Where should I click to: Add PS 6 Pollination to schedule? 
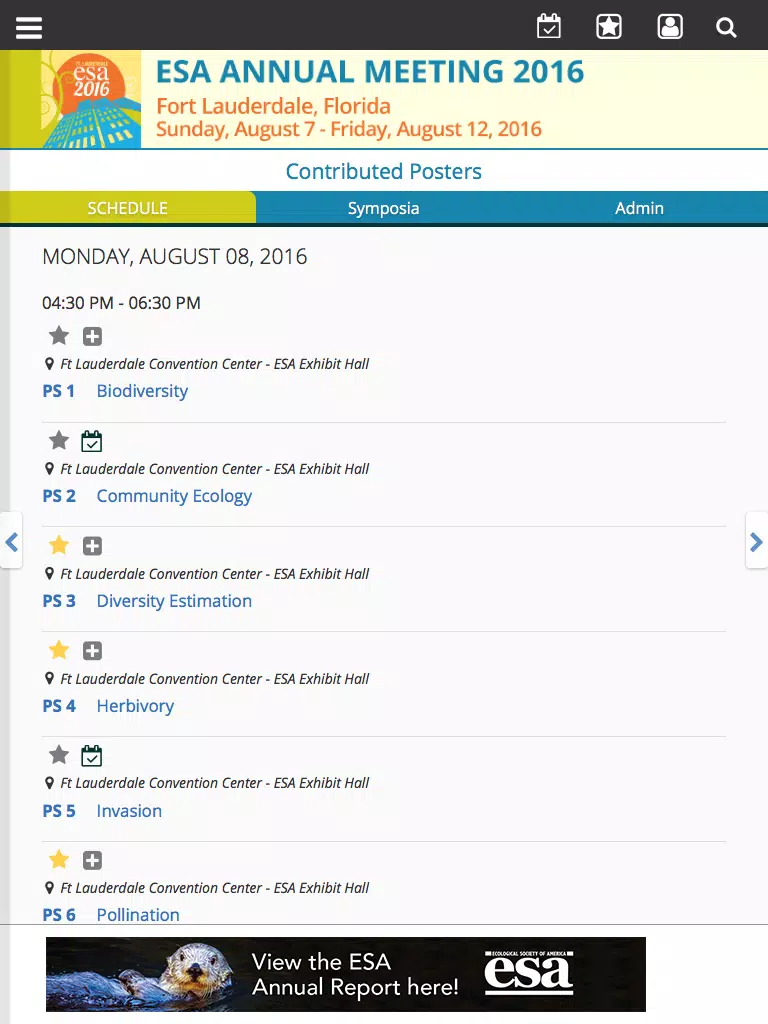(92, 861)
